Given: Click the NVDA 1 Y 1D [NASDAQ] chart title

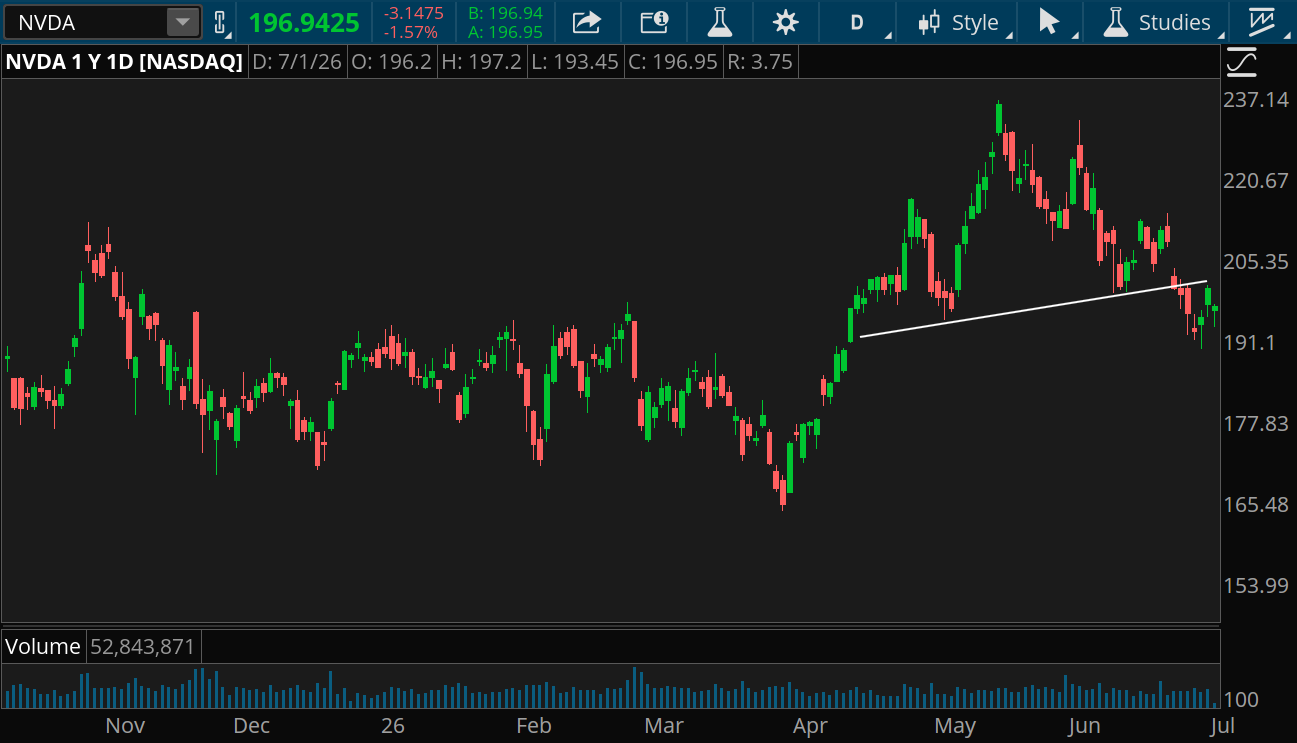Looking at the screenshot, I should (125, 62).
